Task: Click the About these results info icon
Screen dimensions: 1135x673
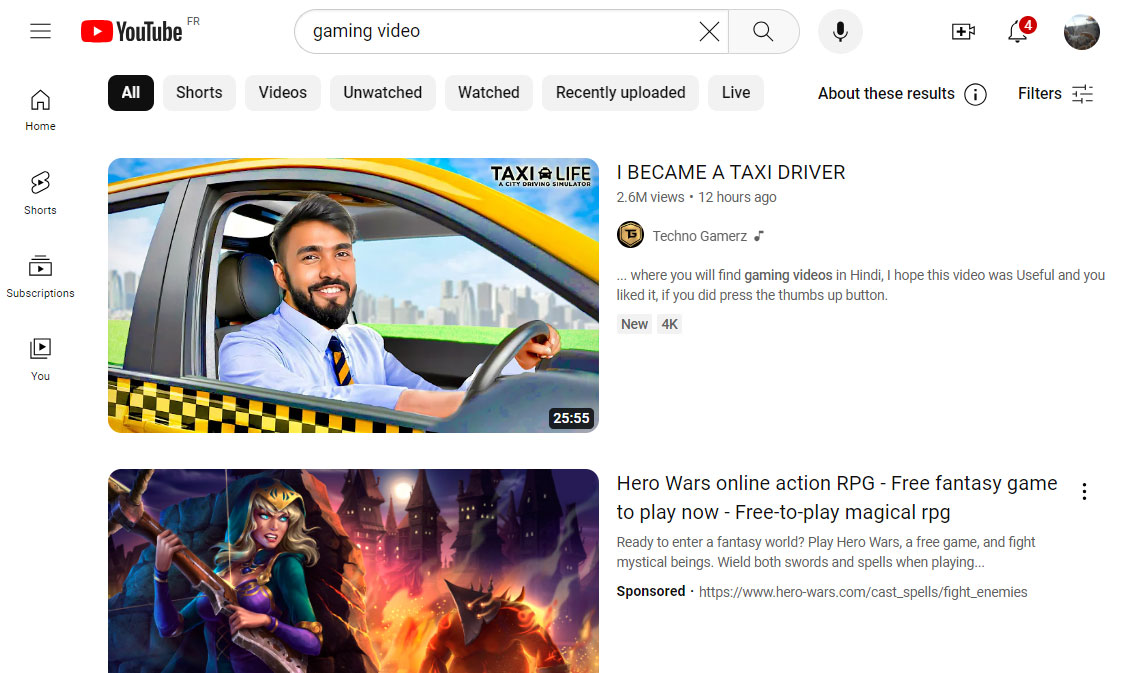Action: tap(975, 94)
